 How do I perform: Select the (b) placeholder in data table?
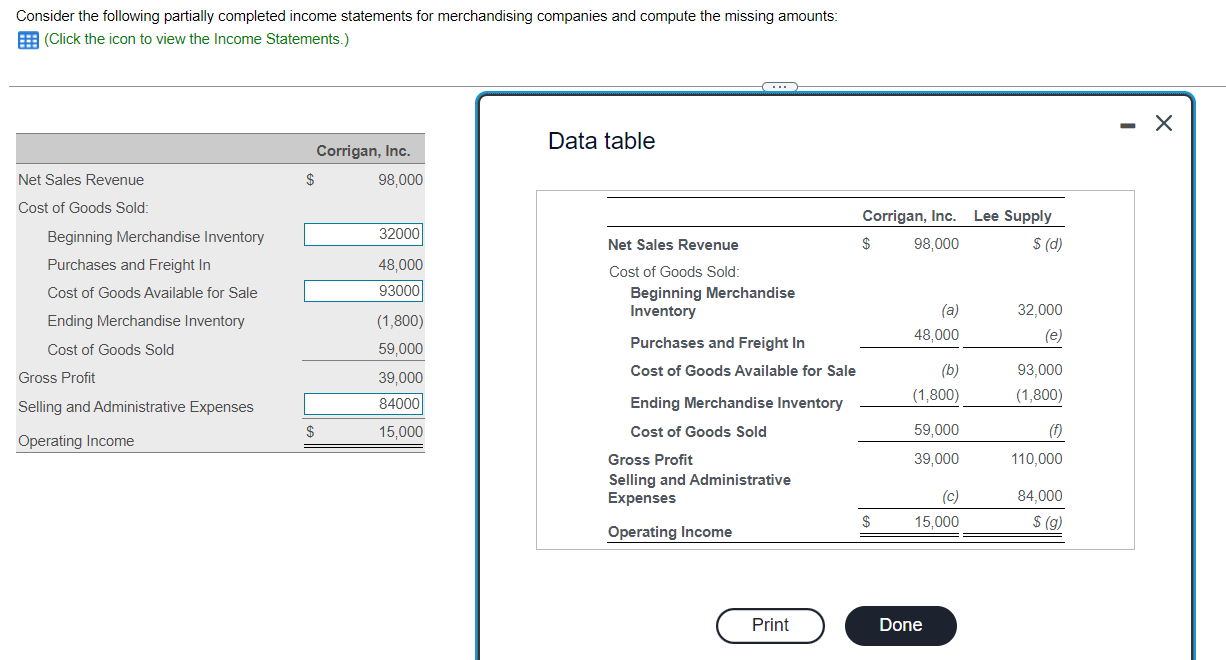949,370
